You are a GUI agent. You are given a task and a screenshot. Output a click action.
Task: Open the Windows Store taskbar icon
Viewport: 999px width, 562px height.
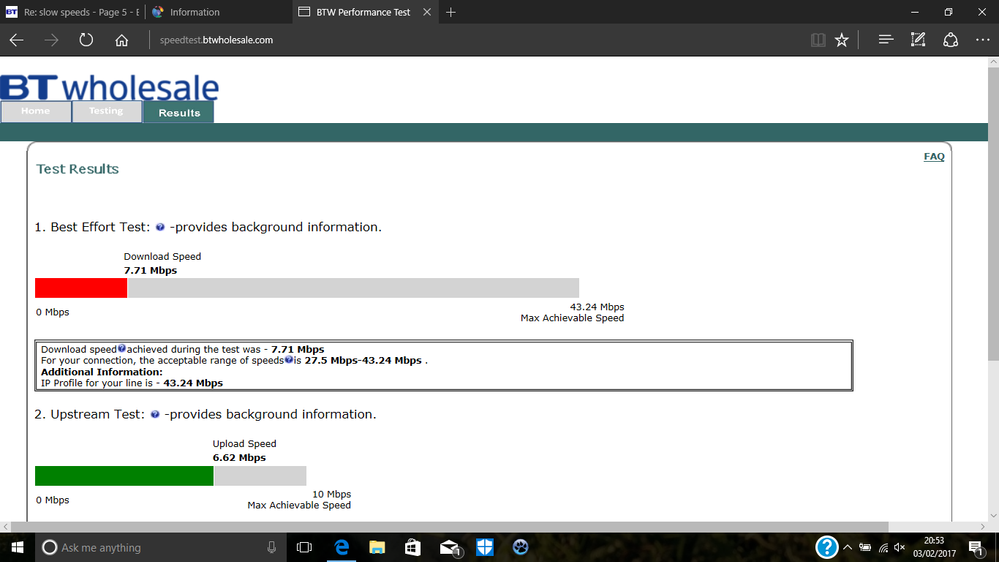coord(413,547)
